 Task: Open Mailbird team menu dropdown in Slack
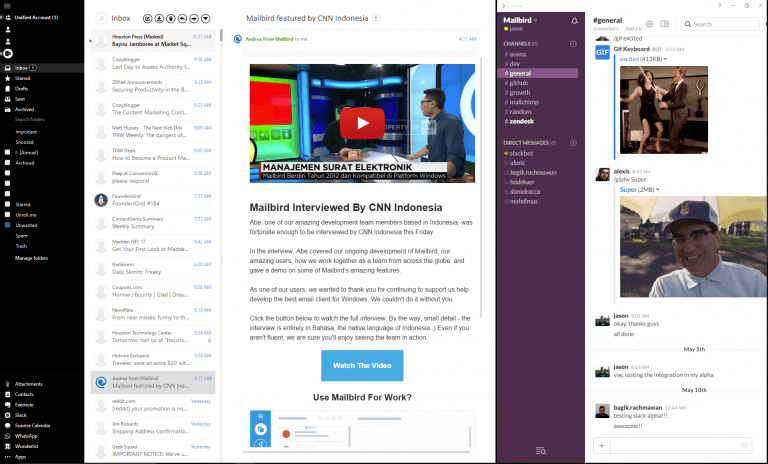point(520,20)
